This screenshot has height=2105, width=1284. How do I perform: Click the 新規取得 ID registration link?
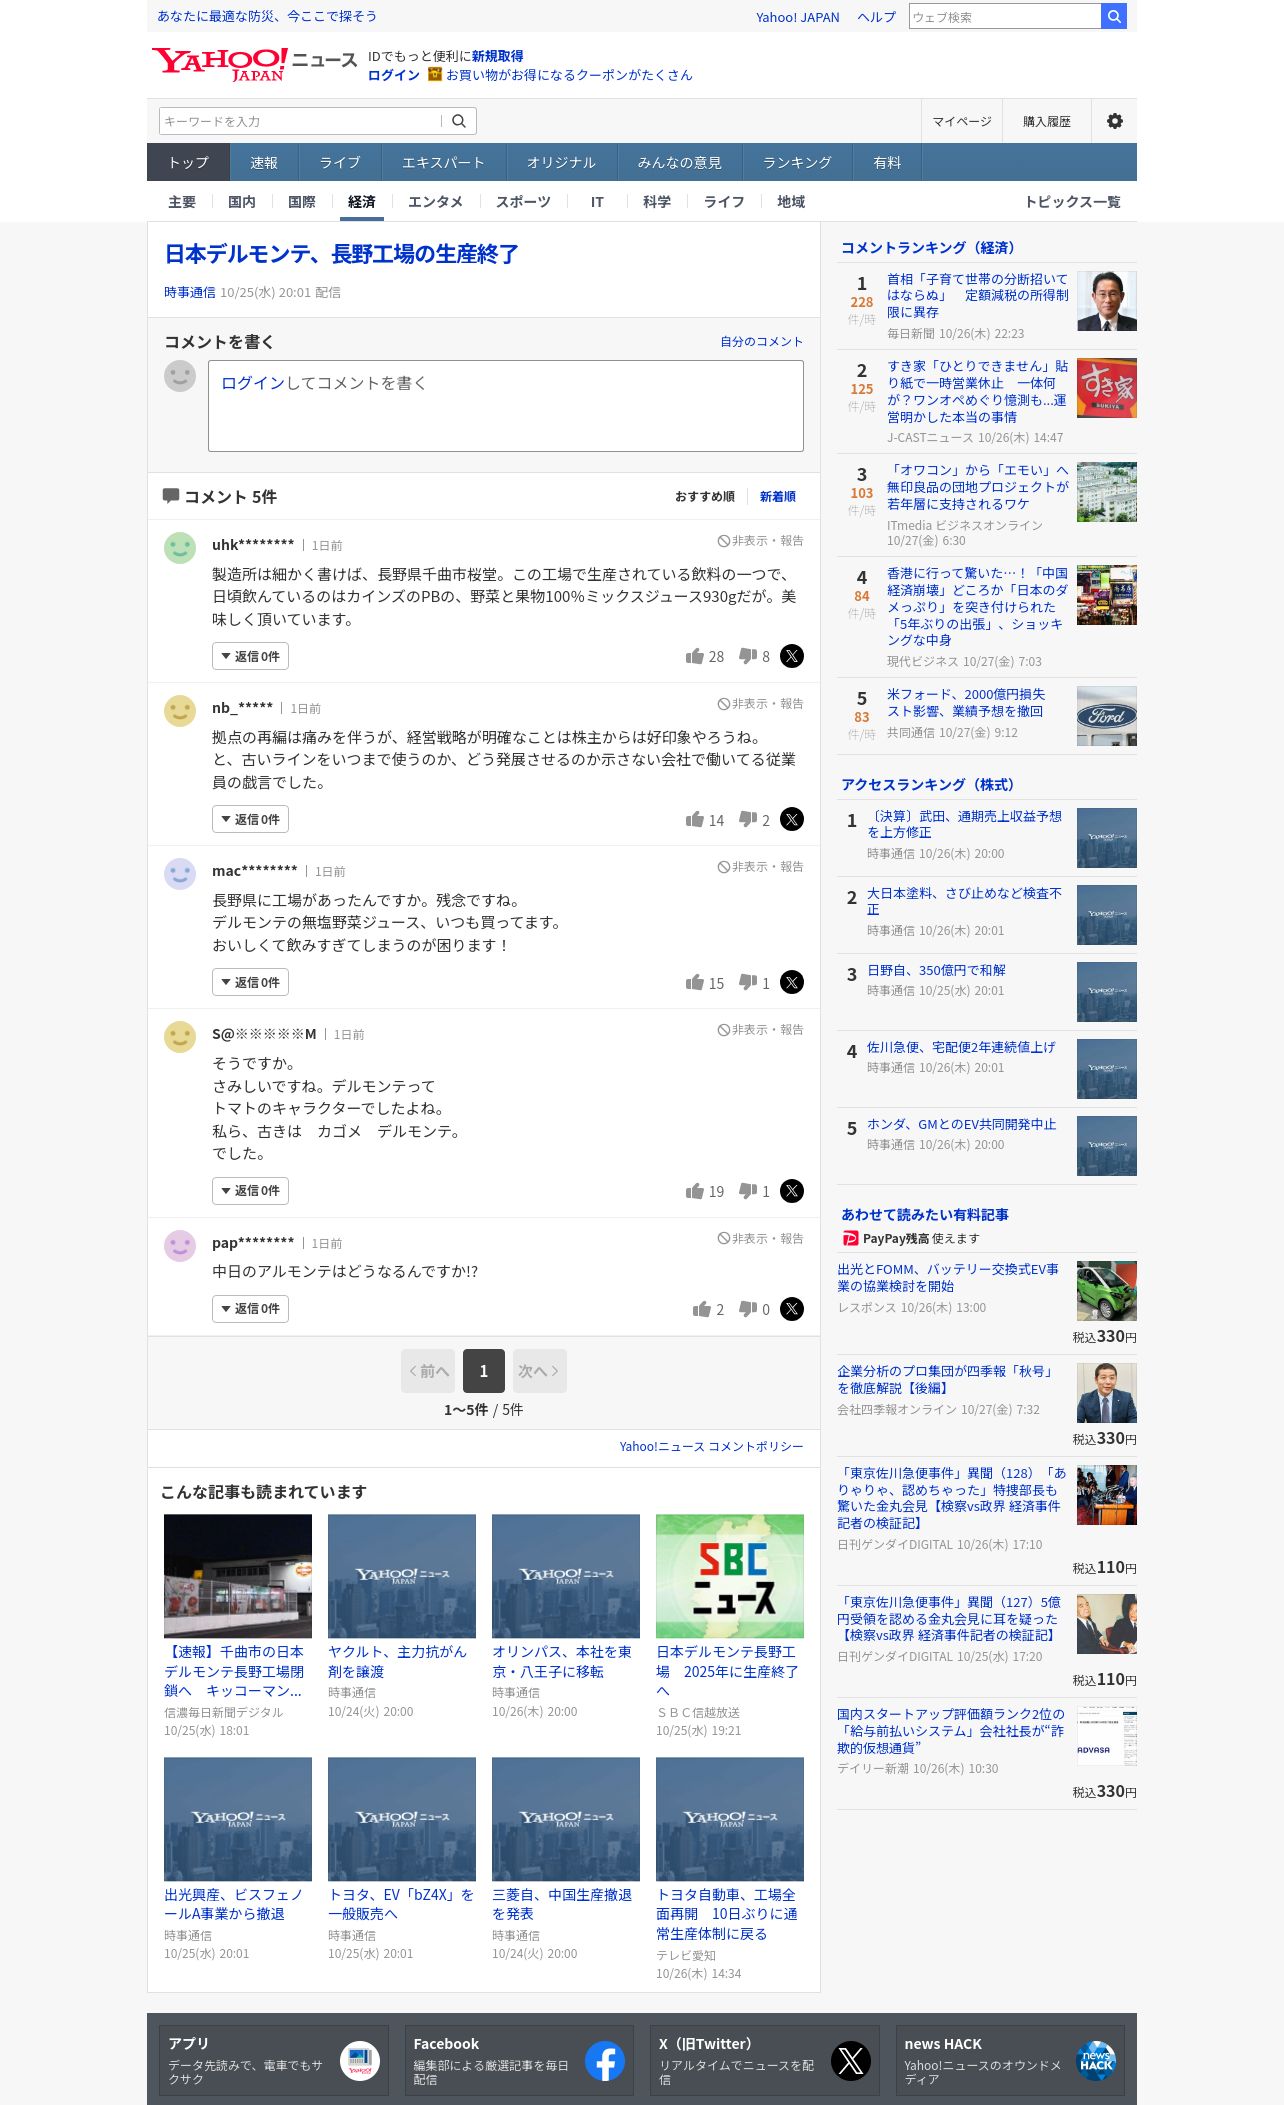pos(498,56)
